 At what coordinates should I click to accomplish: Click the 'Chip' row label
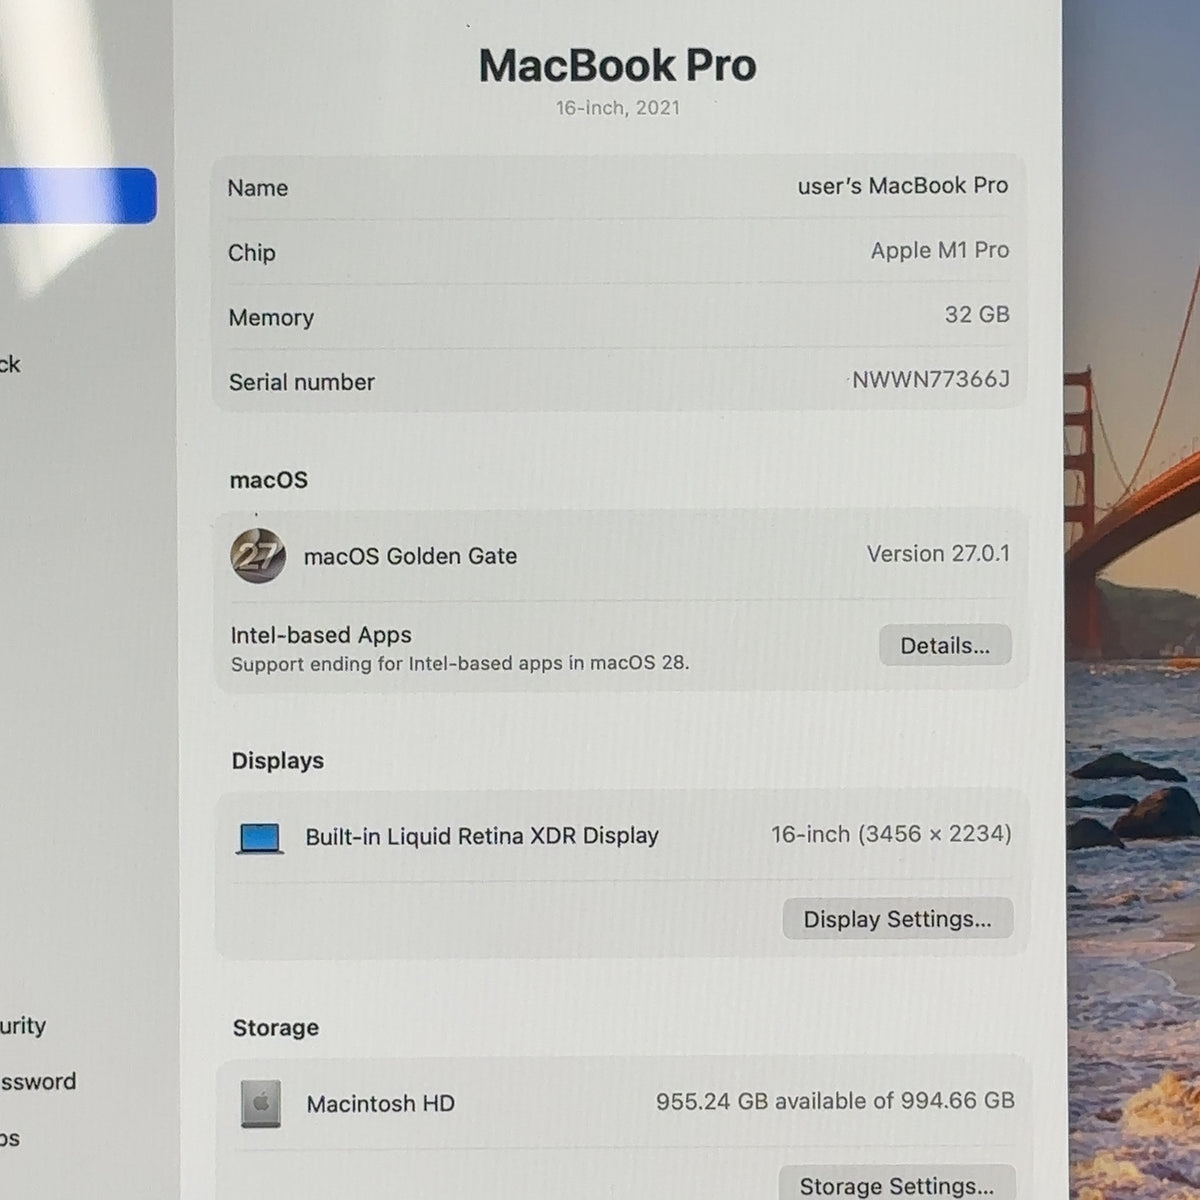(251, 253)
